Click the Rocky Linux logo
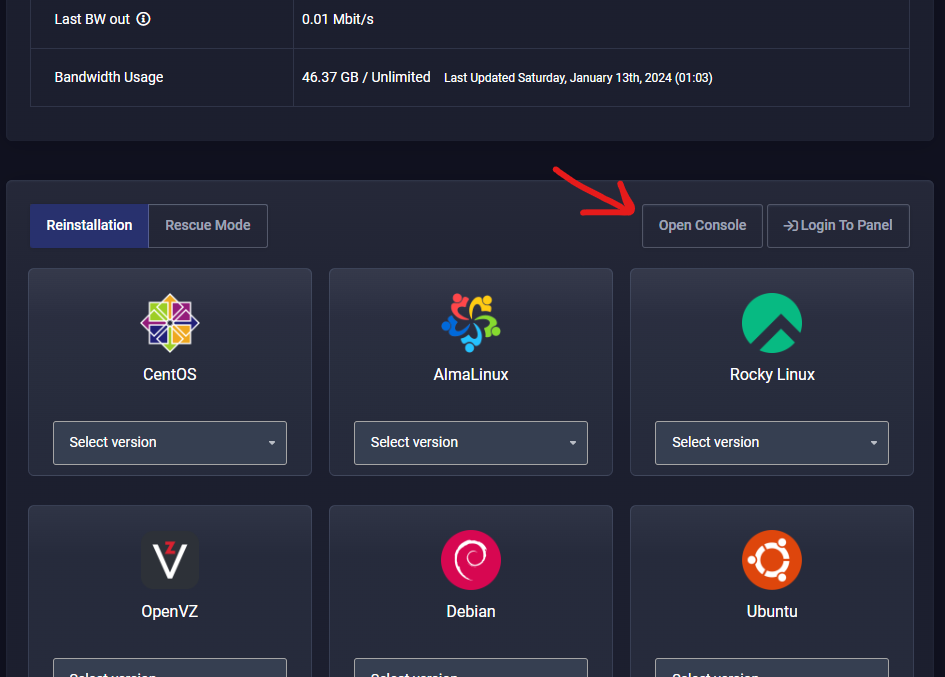 coord(772,323)
